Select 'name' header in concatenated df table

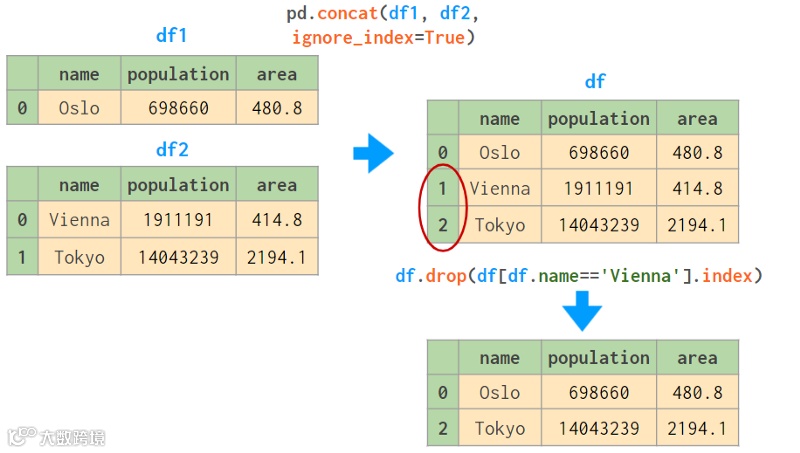[499, 118]
